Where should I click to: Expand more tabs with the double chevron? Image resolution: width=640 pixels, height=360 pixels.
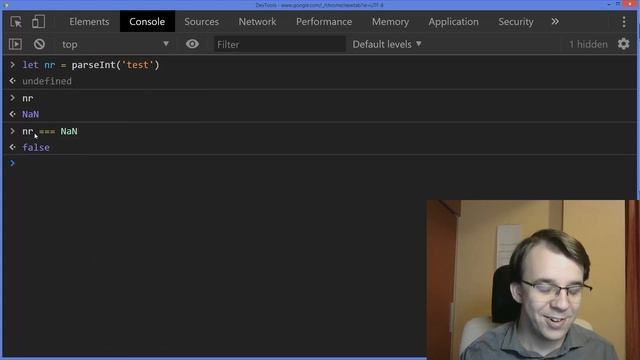point(555,21)
